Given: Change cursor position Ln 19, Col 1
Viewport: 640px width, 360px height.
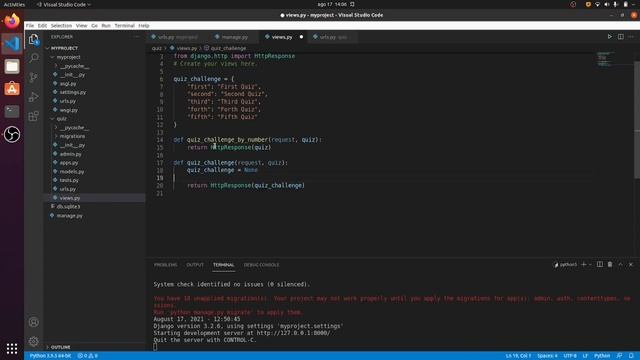Looking at the screenshot, I should pyautogui.click(x=518, y=356).
